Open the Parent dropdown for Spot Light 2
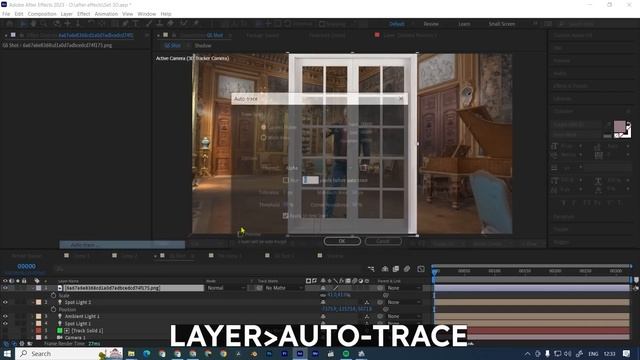The height and width of the screenshot is (360, 640). (x=403, y=302)
